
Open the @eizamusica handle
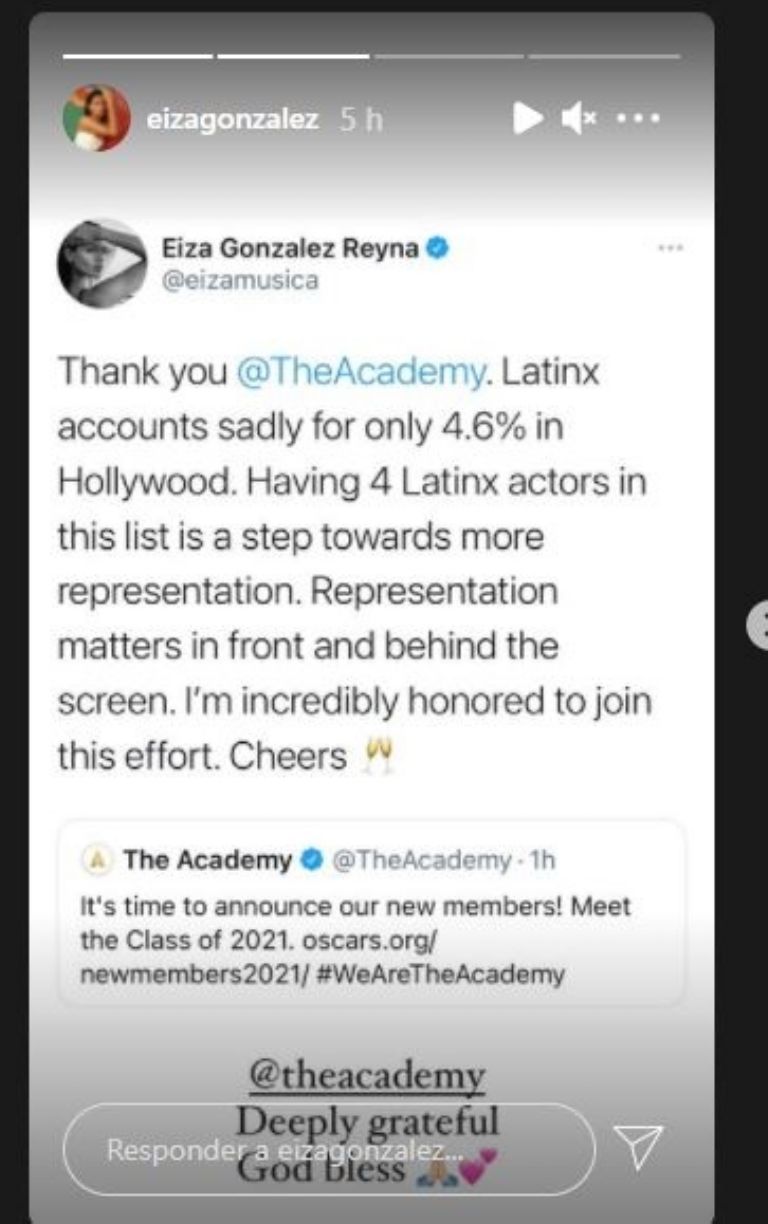pyautogui.click(x=239, y=281)
